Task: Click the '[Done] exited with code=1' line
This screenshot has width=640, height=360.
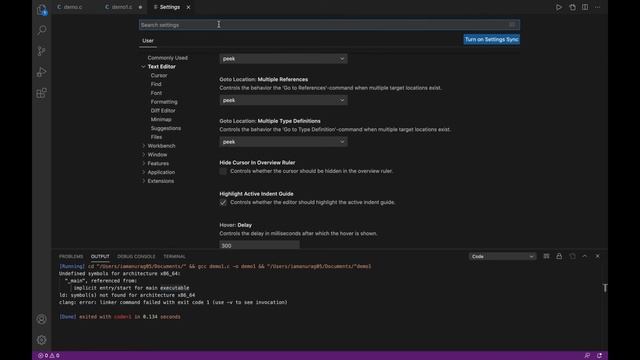Action: (120, 317)
